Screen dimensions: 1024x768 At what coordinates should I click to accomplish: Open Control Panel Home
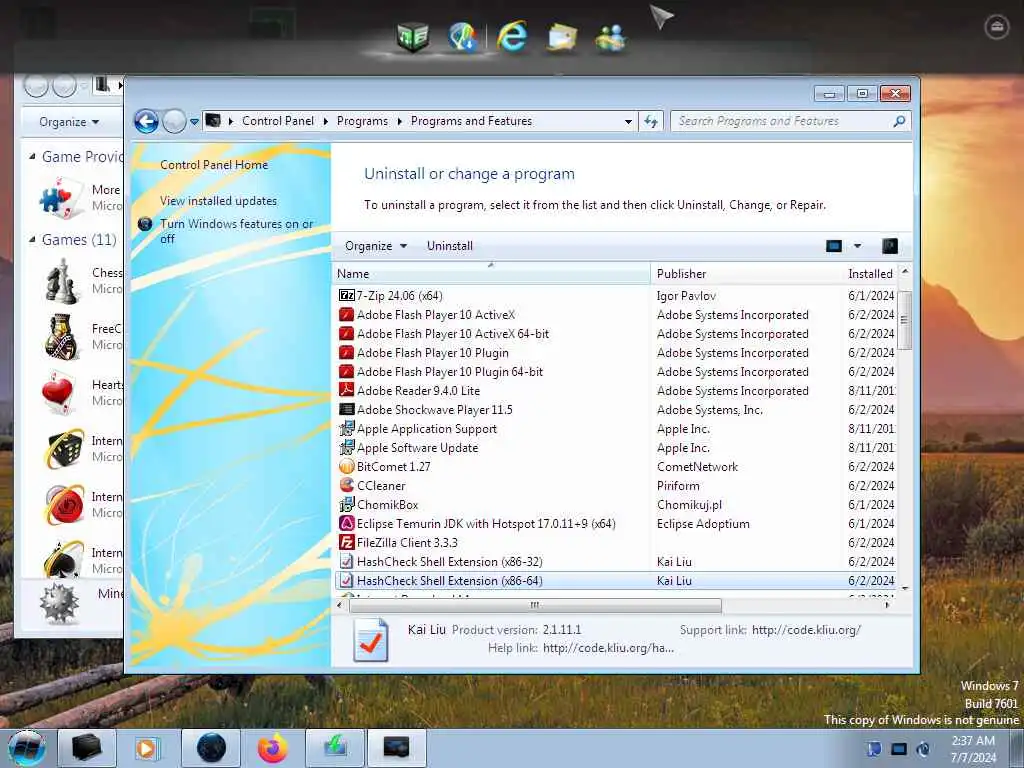214,165
